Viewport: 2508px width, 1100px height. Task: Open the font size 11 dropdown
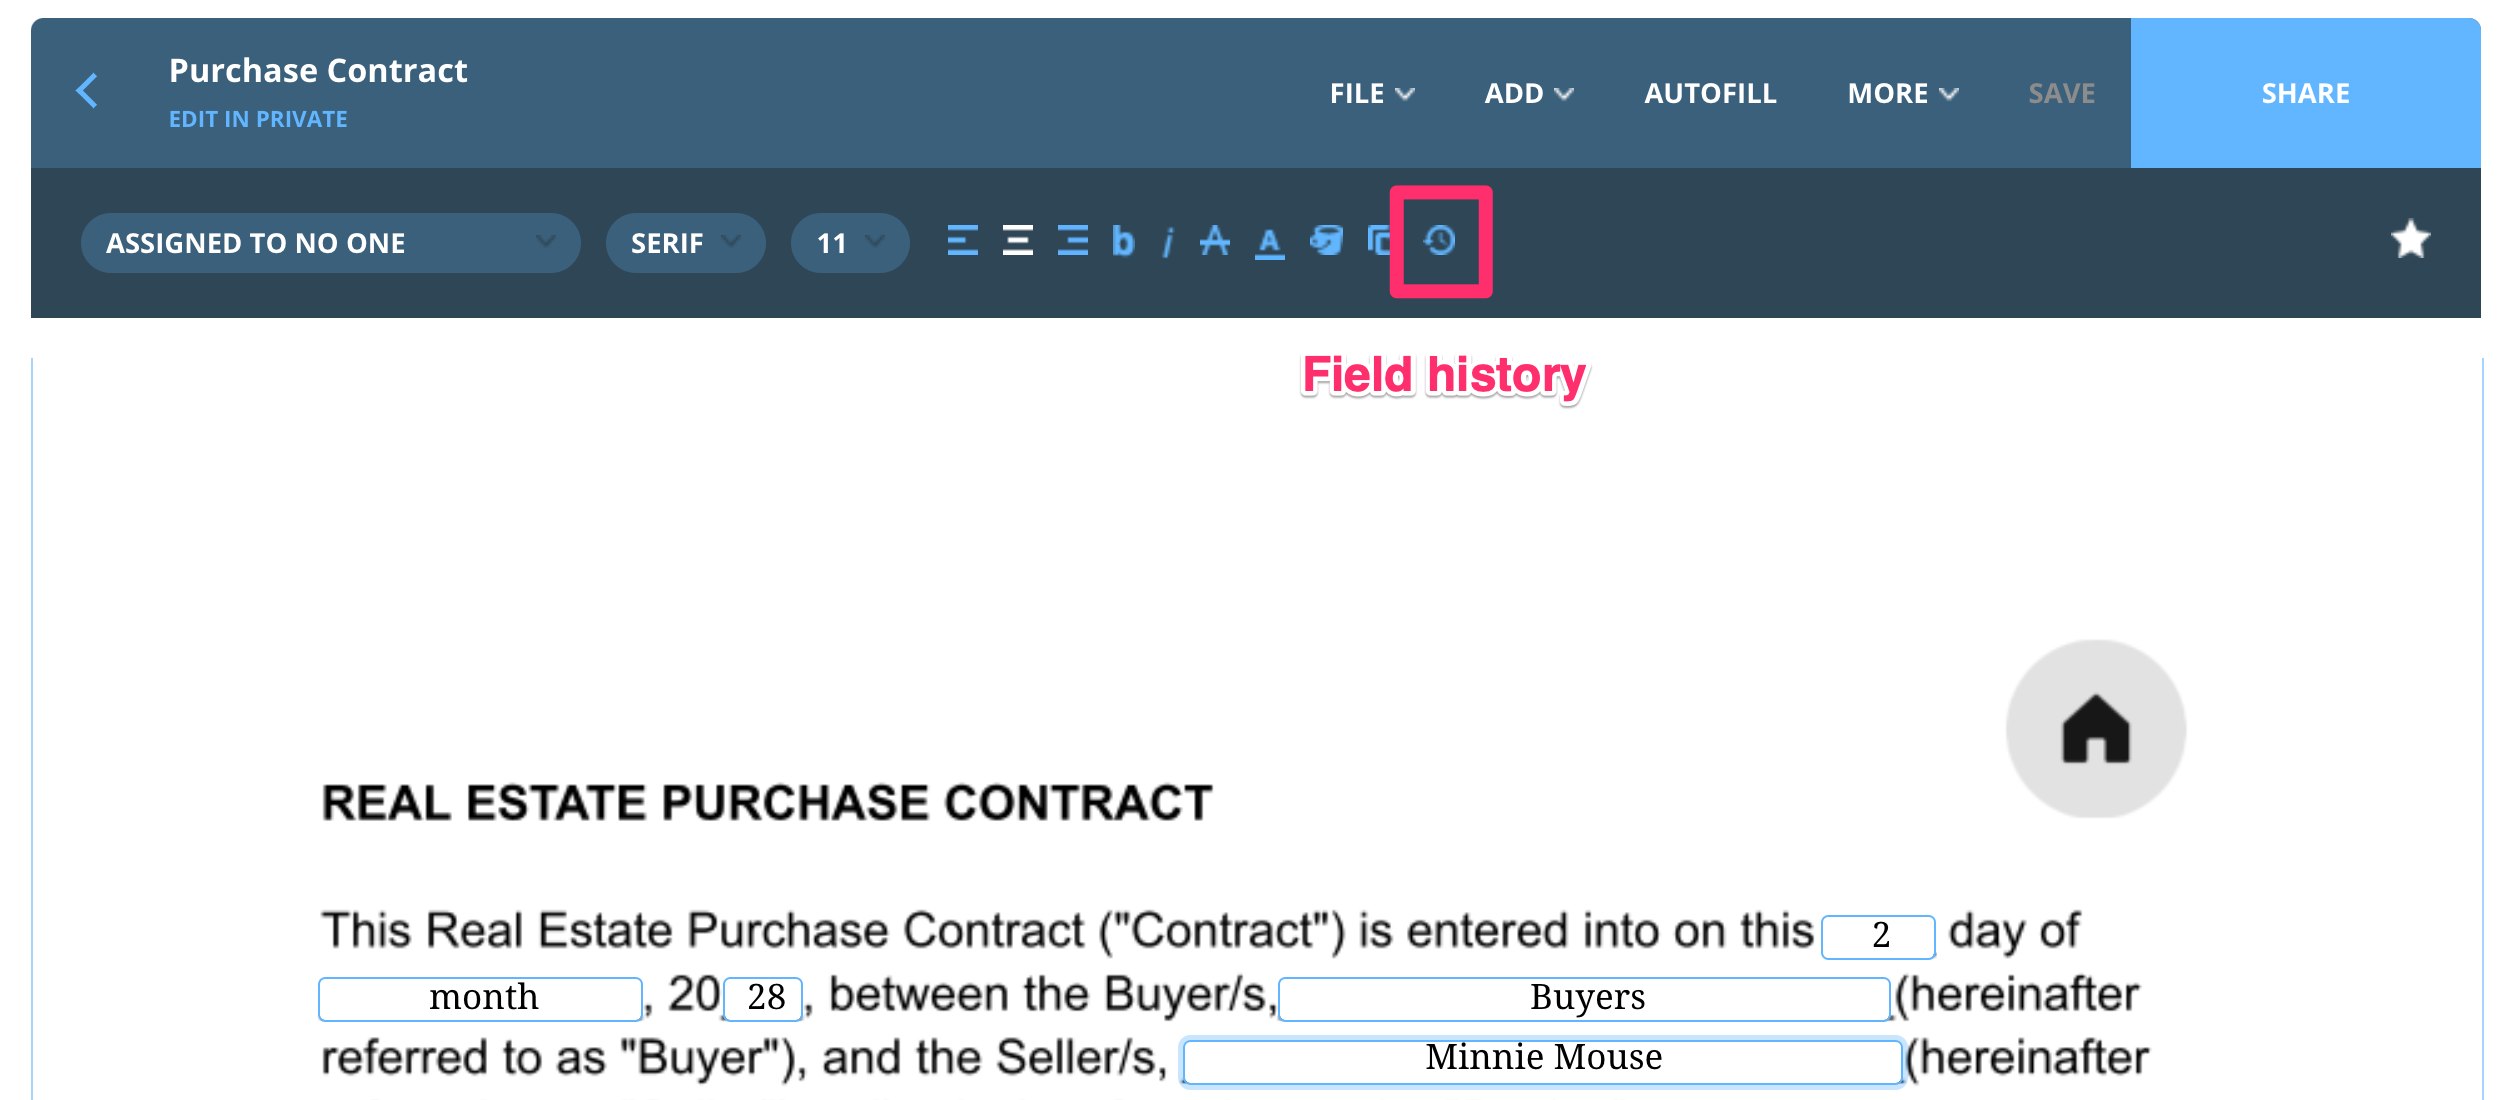[x=848, y=241]
